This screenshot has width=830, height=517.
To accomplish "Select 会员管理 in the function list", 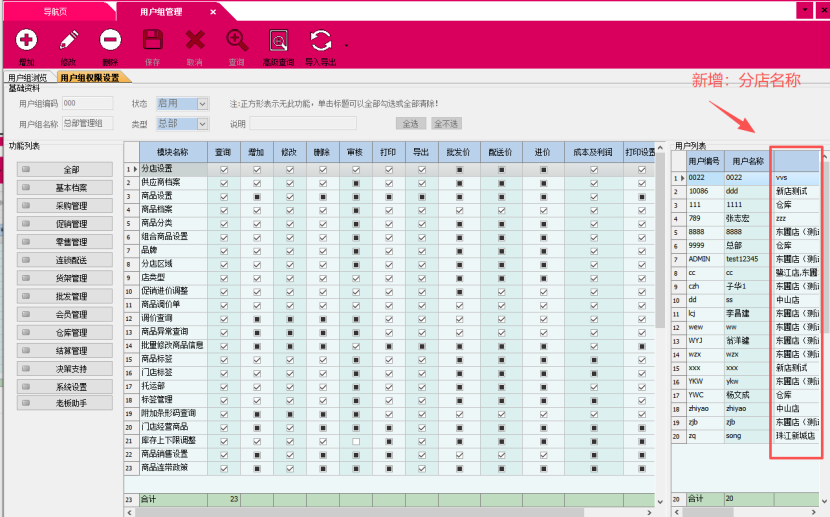I will pos(65,314).
